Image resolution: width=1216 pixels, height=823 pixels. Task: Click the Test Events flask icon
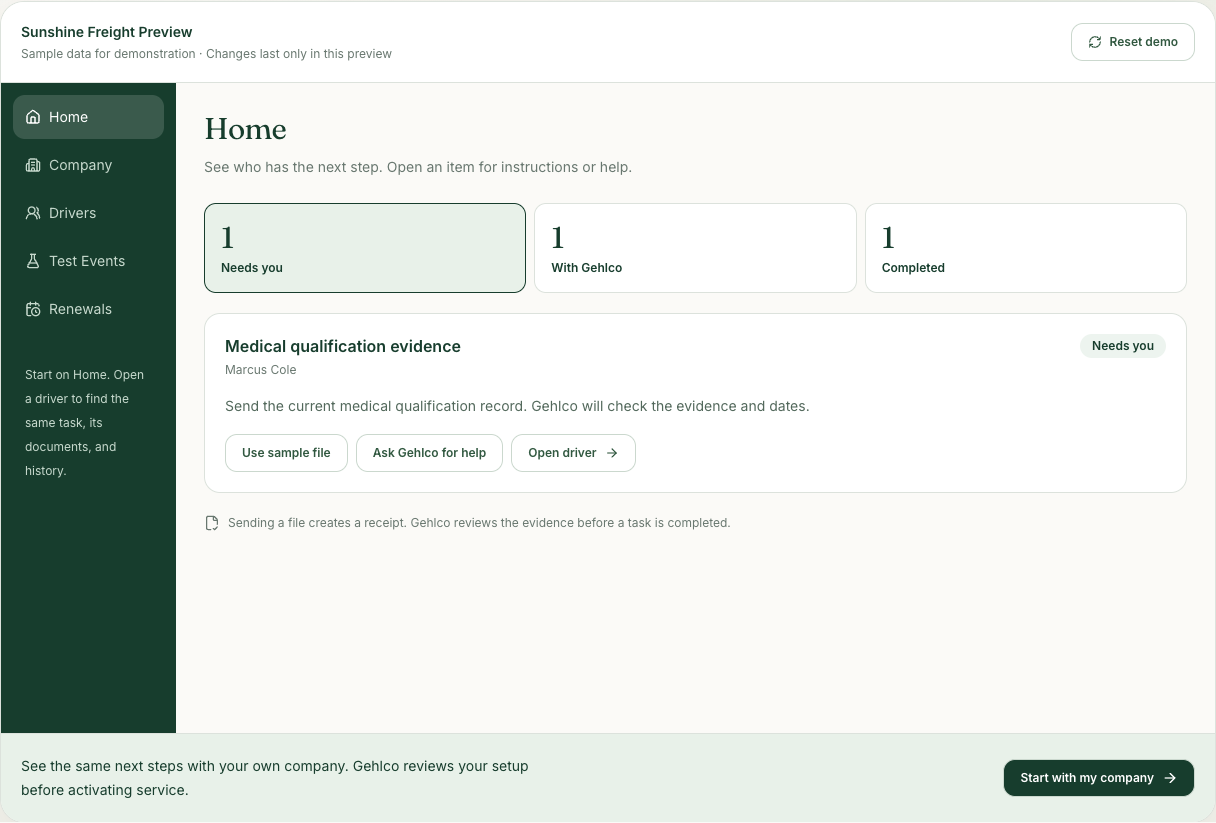pos(33,261)
